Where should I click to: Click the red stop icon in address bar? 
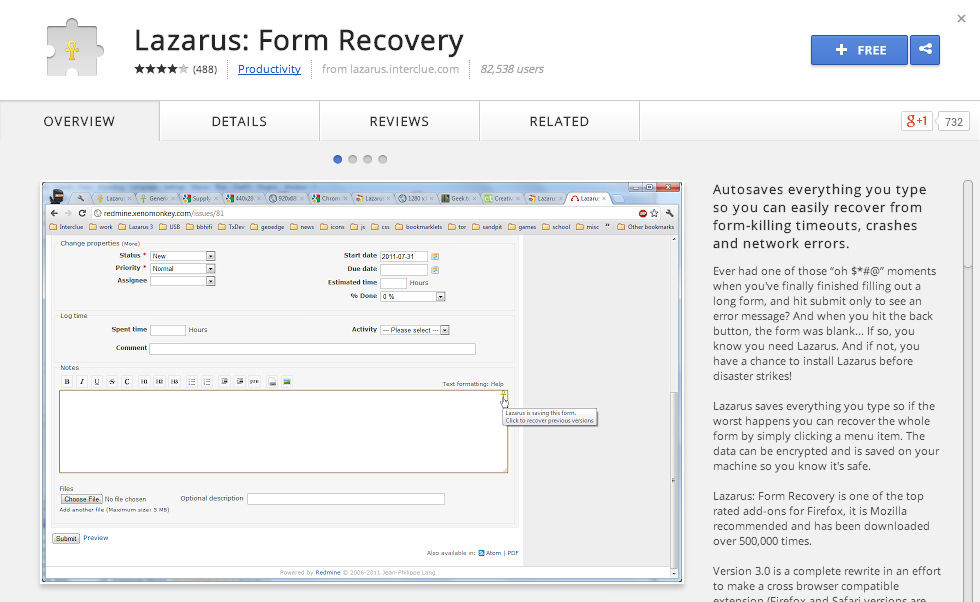click(x=642, y=213)
